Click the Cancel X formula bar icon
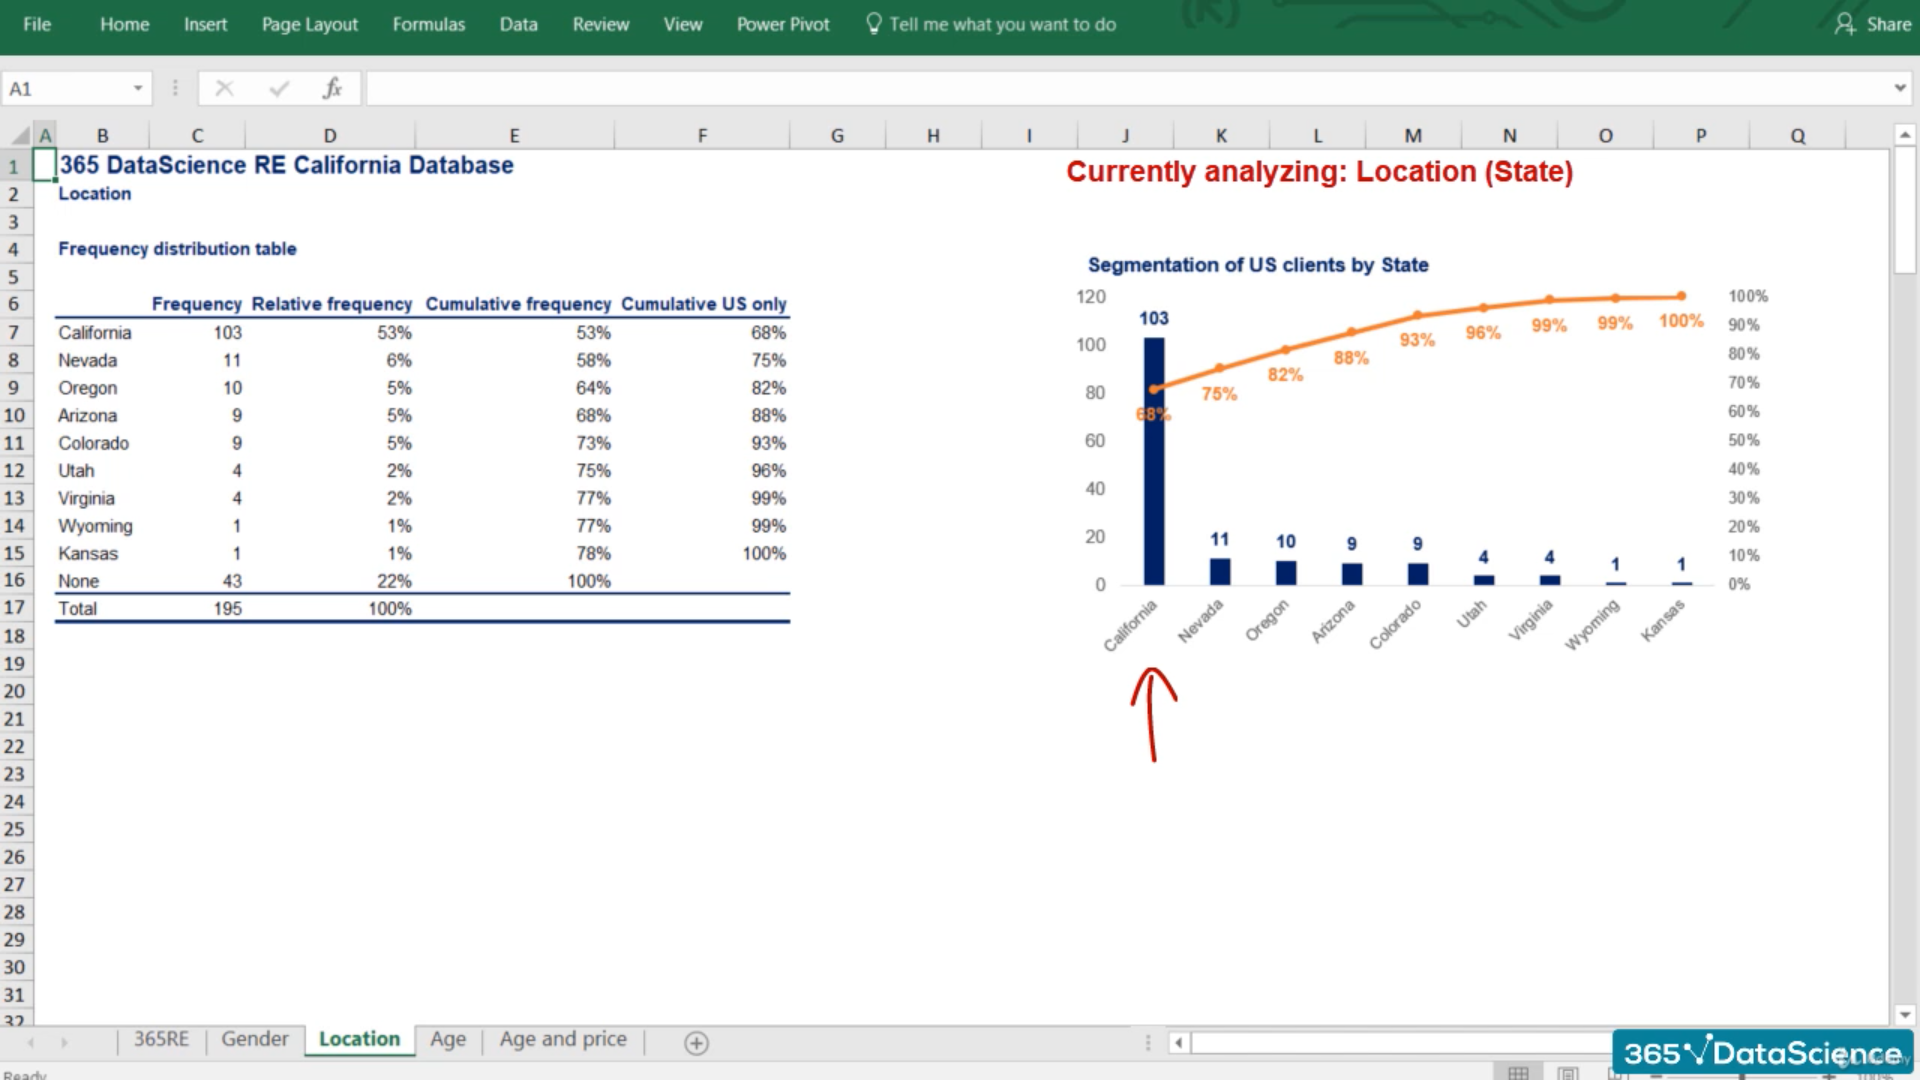 [x=224, y=88]
